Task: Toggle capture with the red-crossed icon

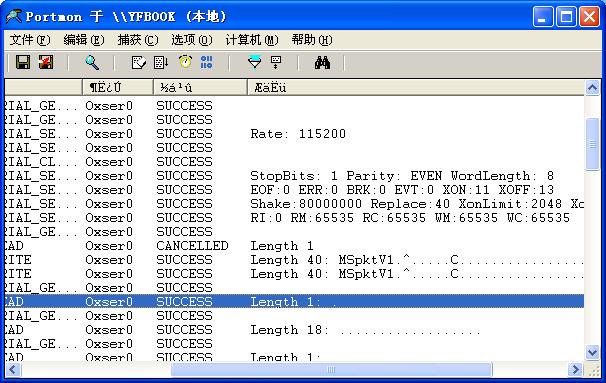Action: pos(46,62)
